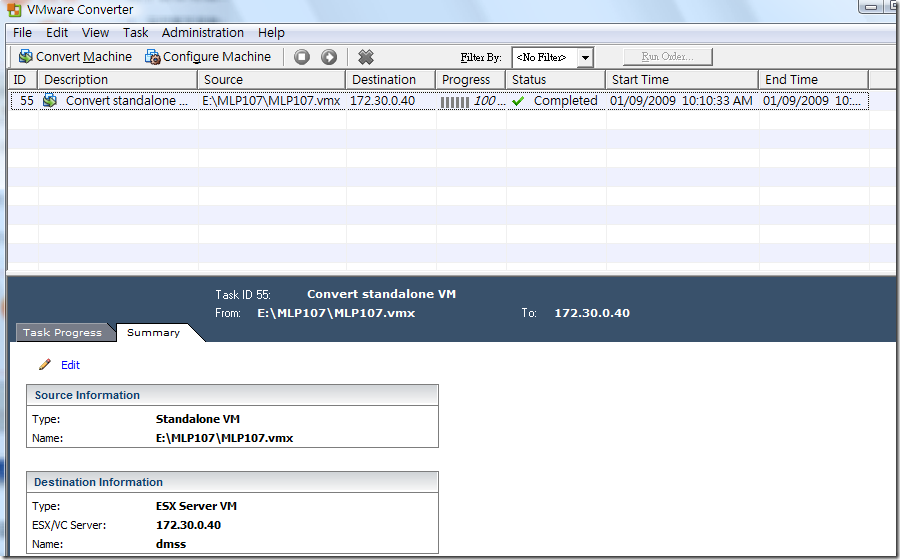Sort by the Start Time column header
Screen dimensions: 900x560
coord(682,80)
